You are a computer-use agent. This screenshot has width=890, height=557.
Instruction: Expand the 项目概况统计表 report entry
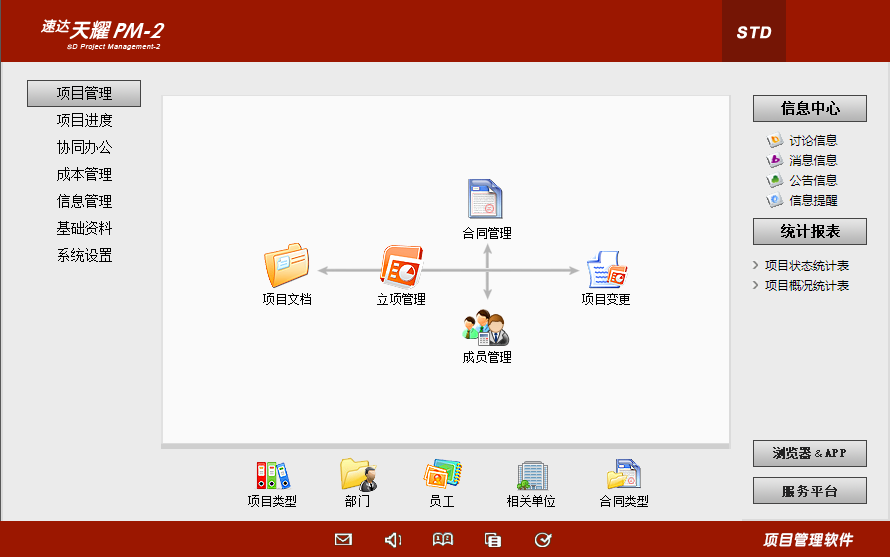806,286
